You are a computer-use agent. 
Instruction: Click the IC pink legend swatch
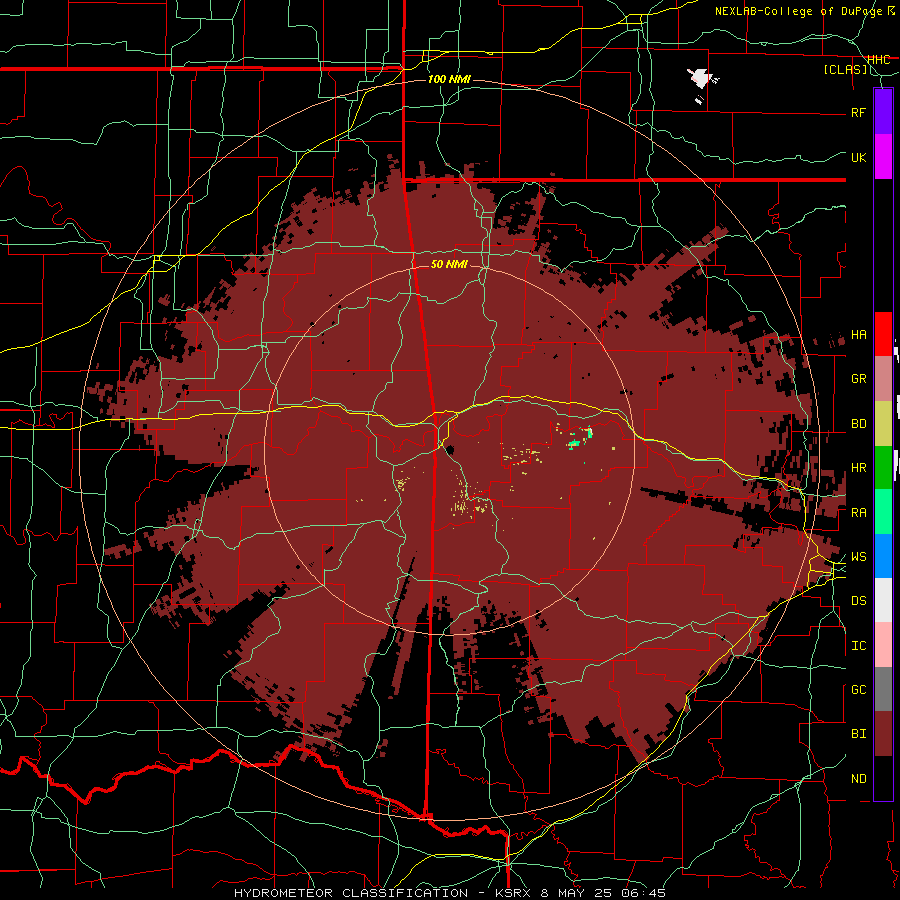[x=883, y=645]
